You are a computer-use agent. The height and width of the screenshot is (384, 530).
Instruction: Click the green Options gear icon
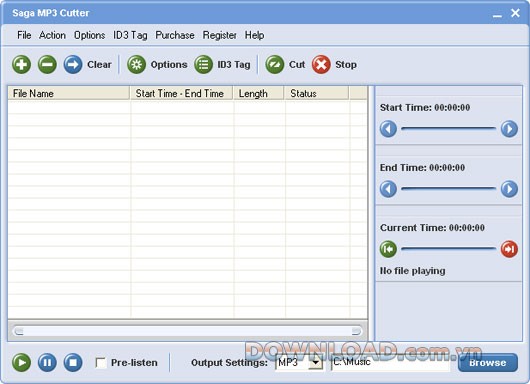point(137,64)
